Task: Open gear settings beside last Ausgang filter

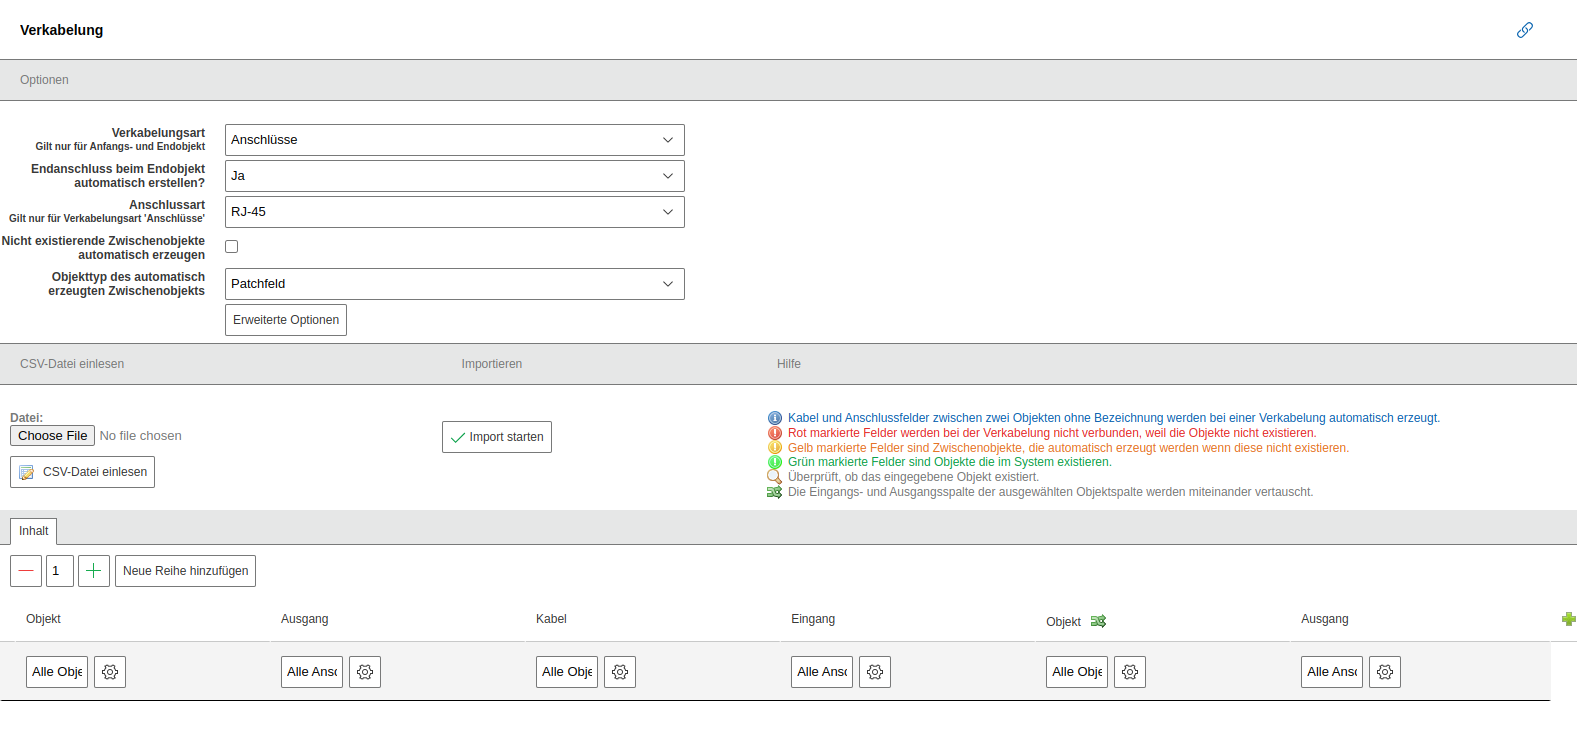Action: (1385, 672)
